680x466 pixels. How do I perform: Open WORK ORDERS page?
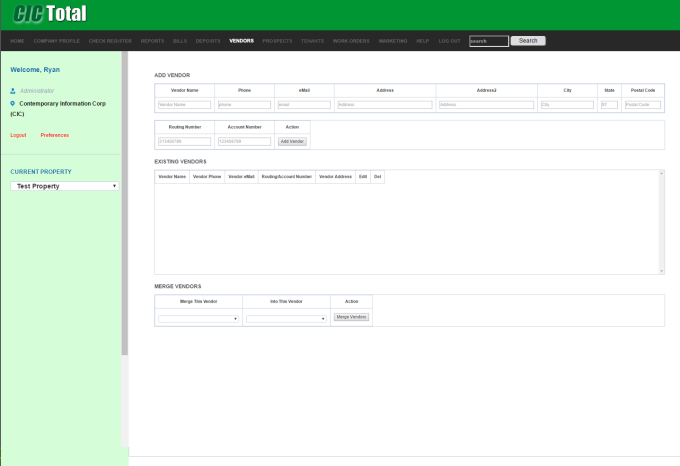351,41
